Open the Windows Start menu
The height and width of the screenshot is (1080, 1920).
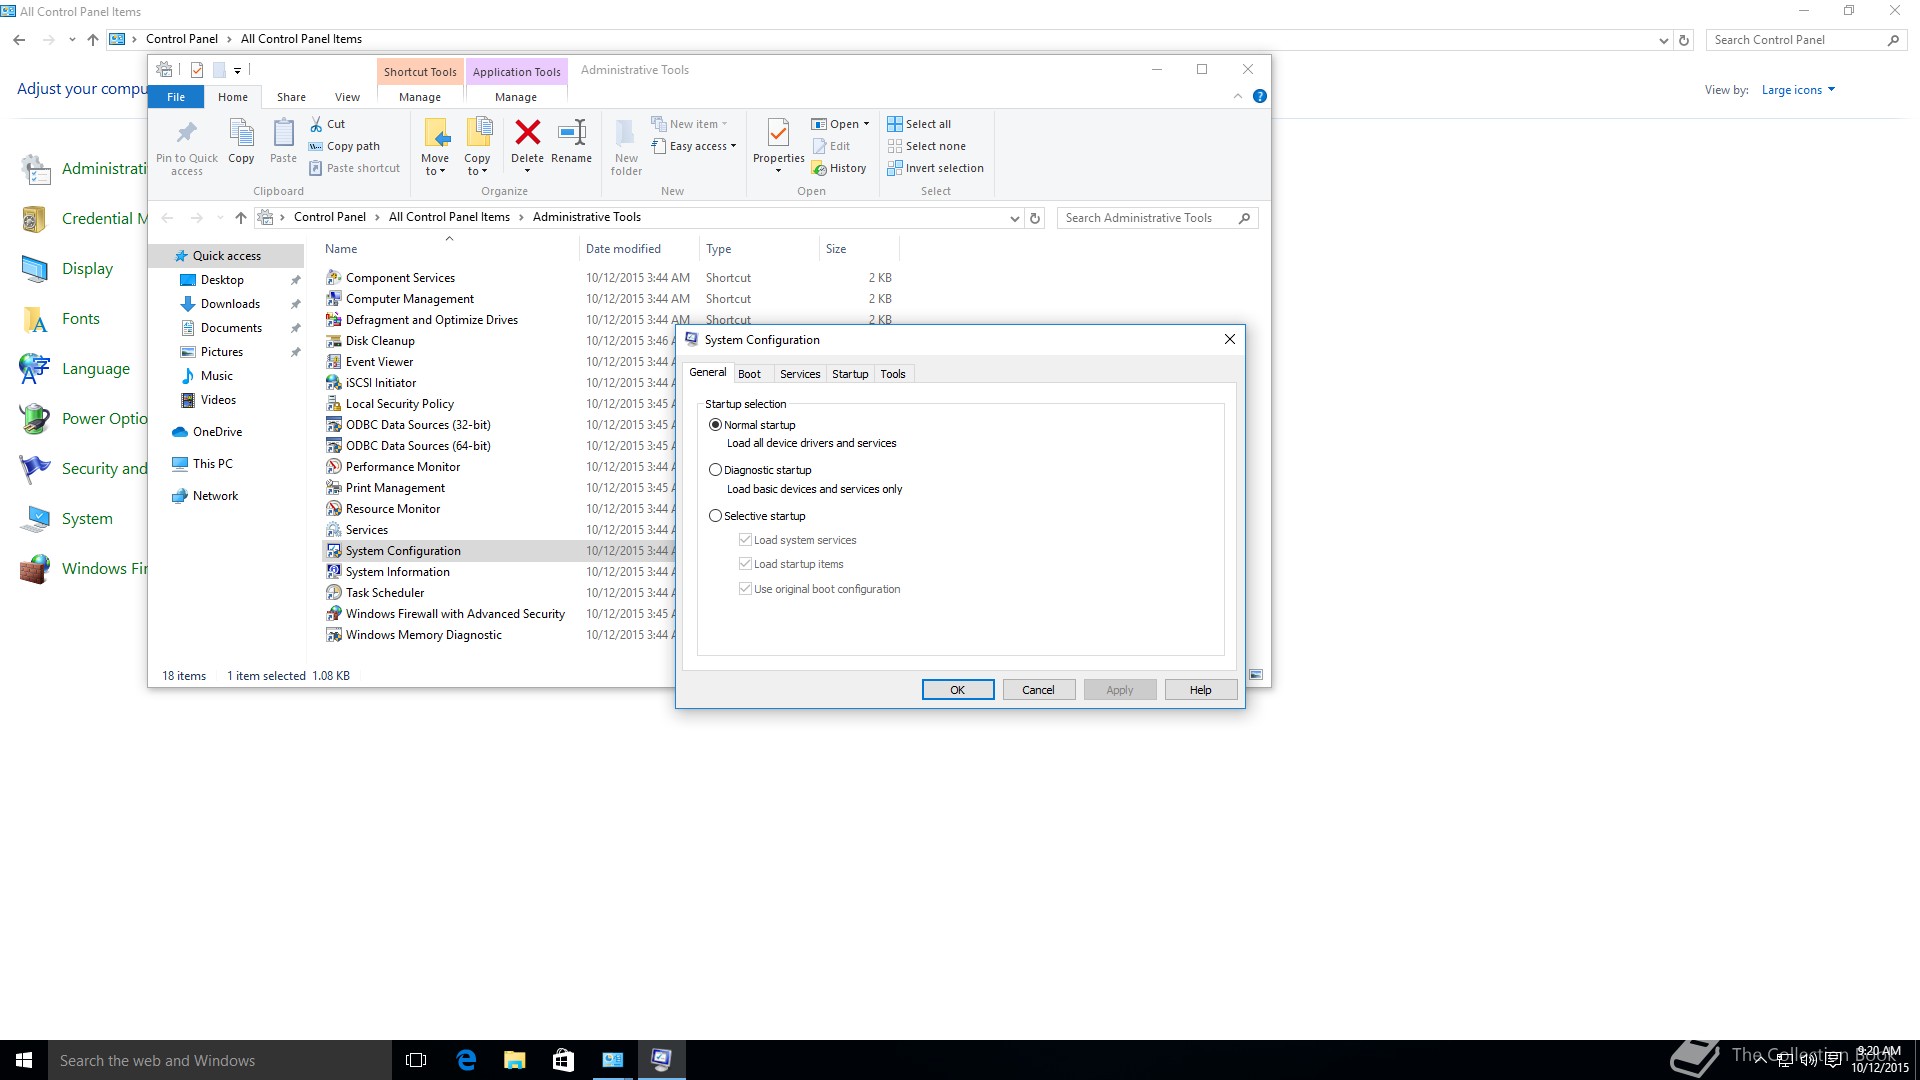[24, 1060]
